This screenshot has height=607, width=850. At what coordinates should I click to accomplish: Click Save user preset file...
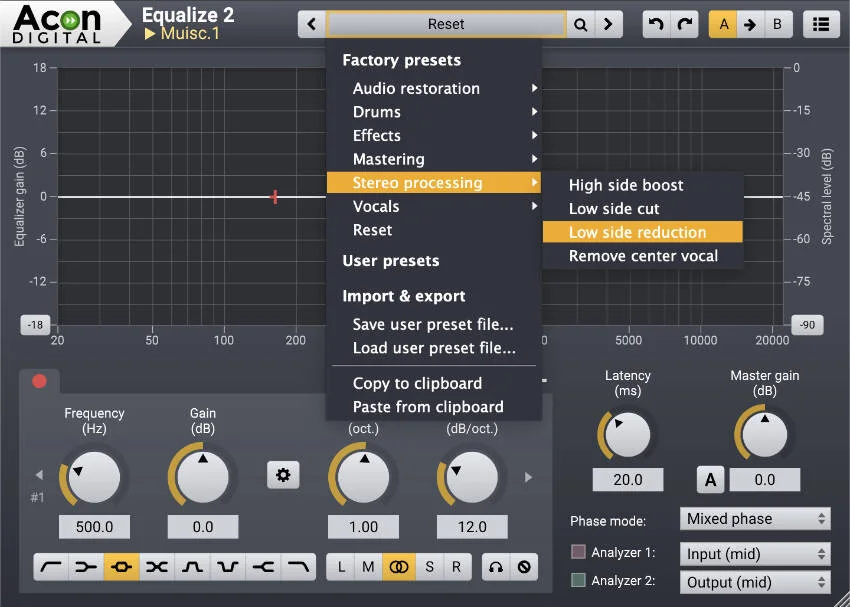(434, 325)
